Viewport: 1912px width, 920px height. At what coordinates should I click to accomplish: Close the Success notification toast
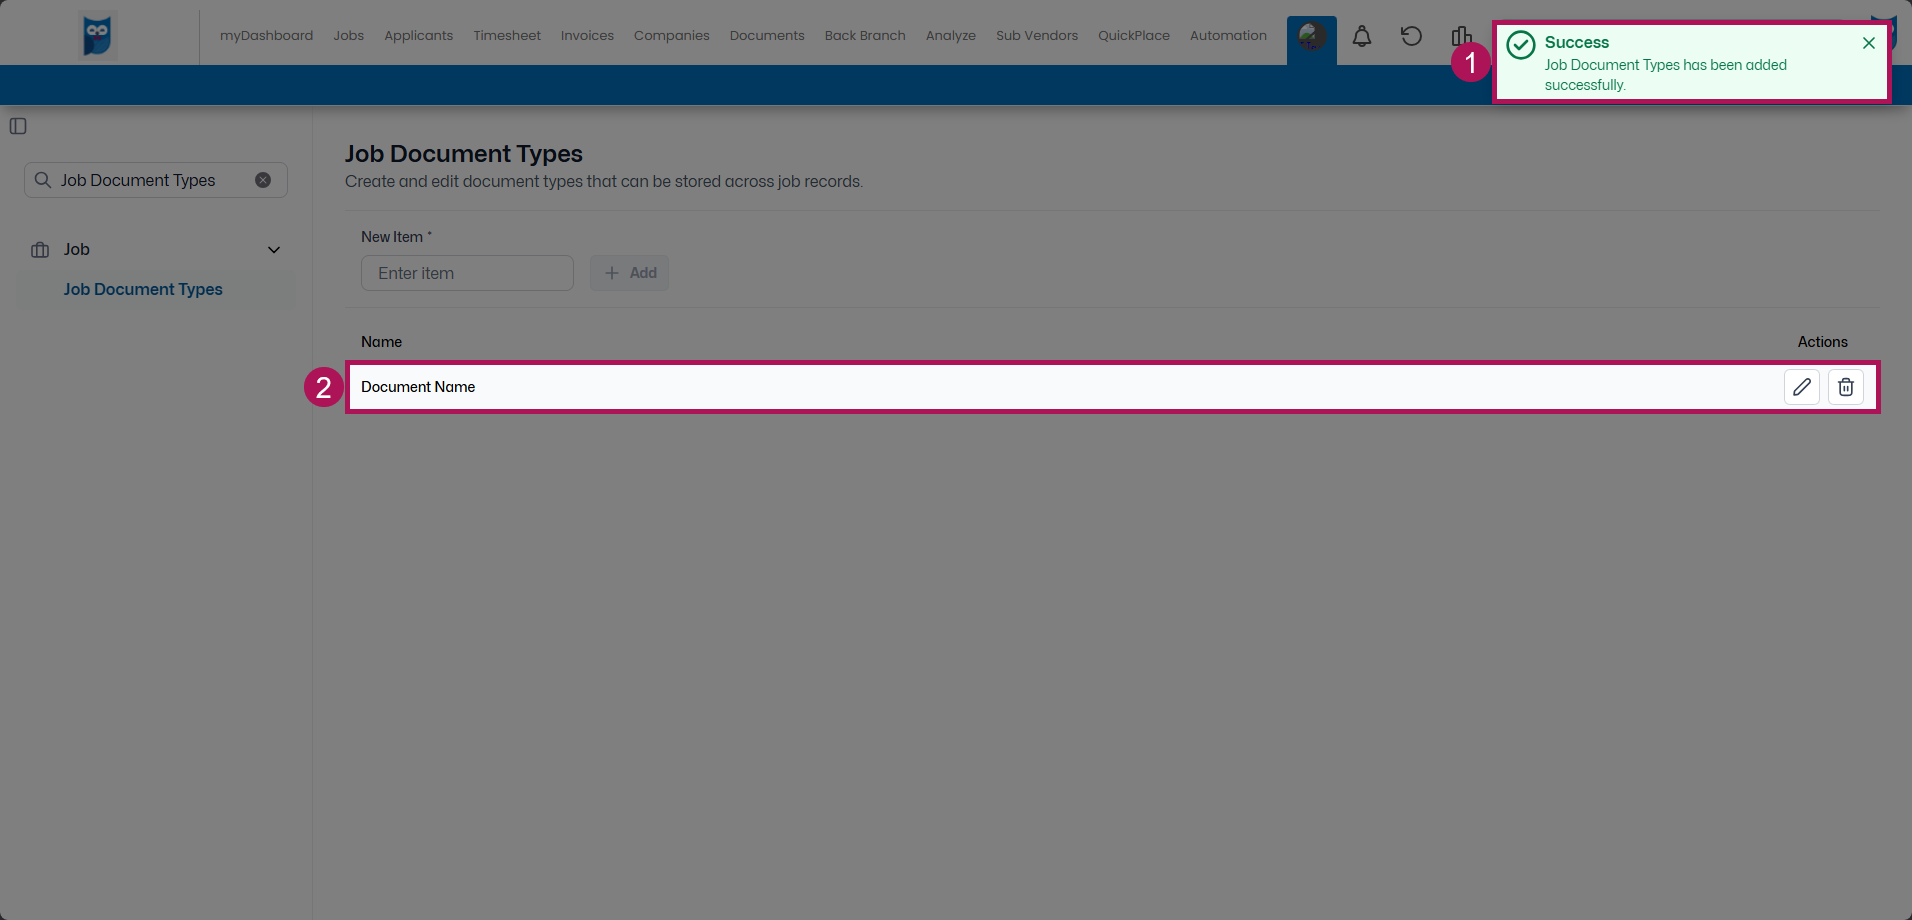1869,43
